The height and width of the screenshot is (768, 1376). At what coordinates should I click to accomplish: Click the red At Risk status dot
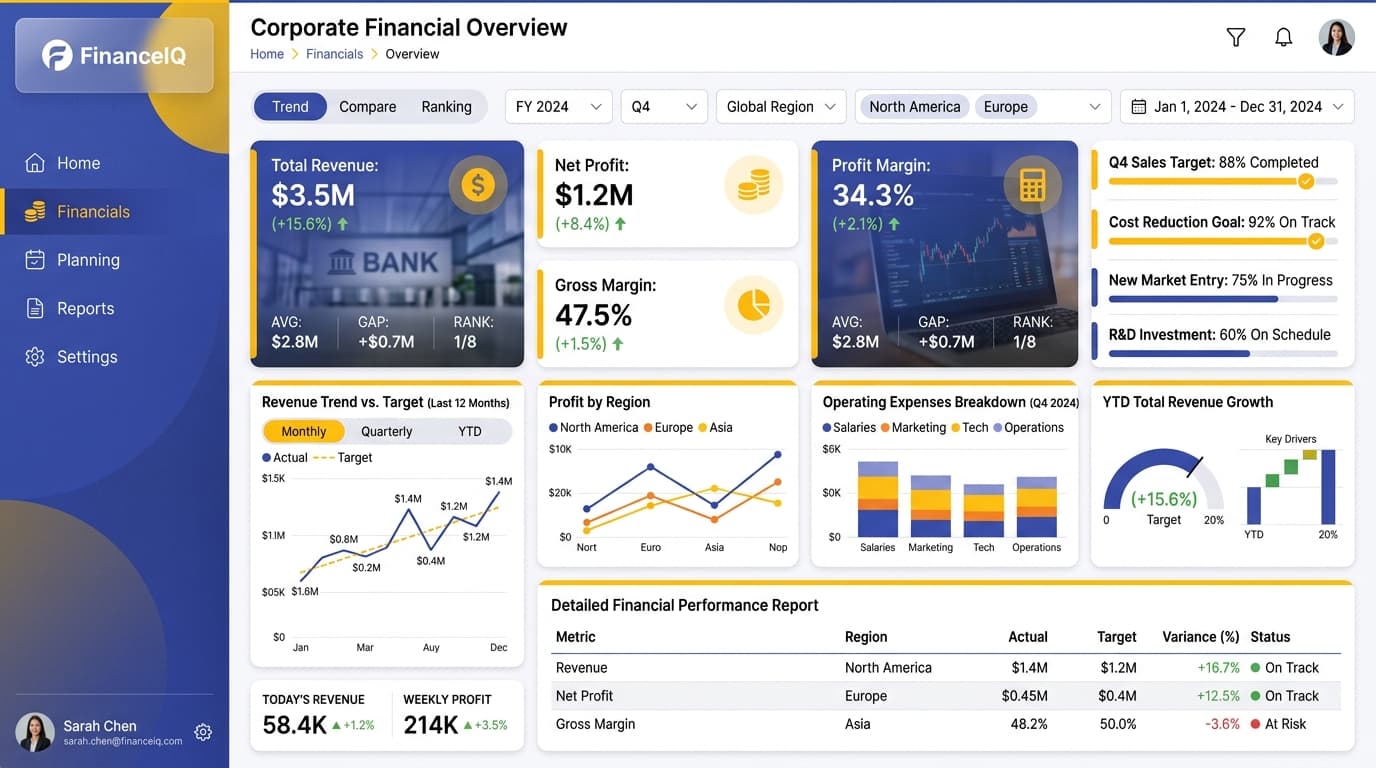click(1255, 724)
